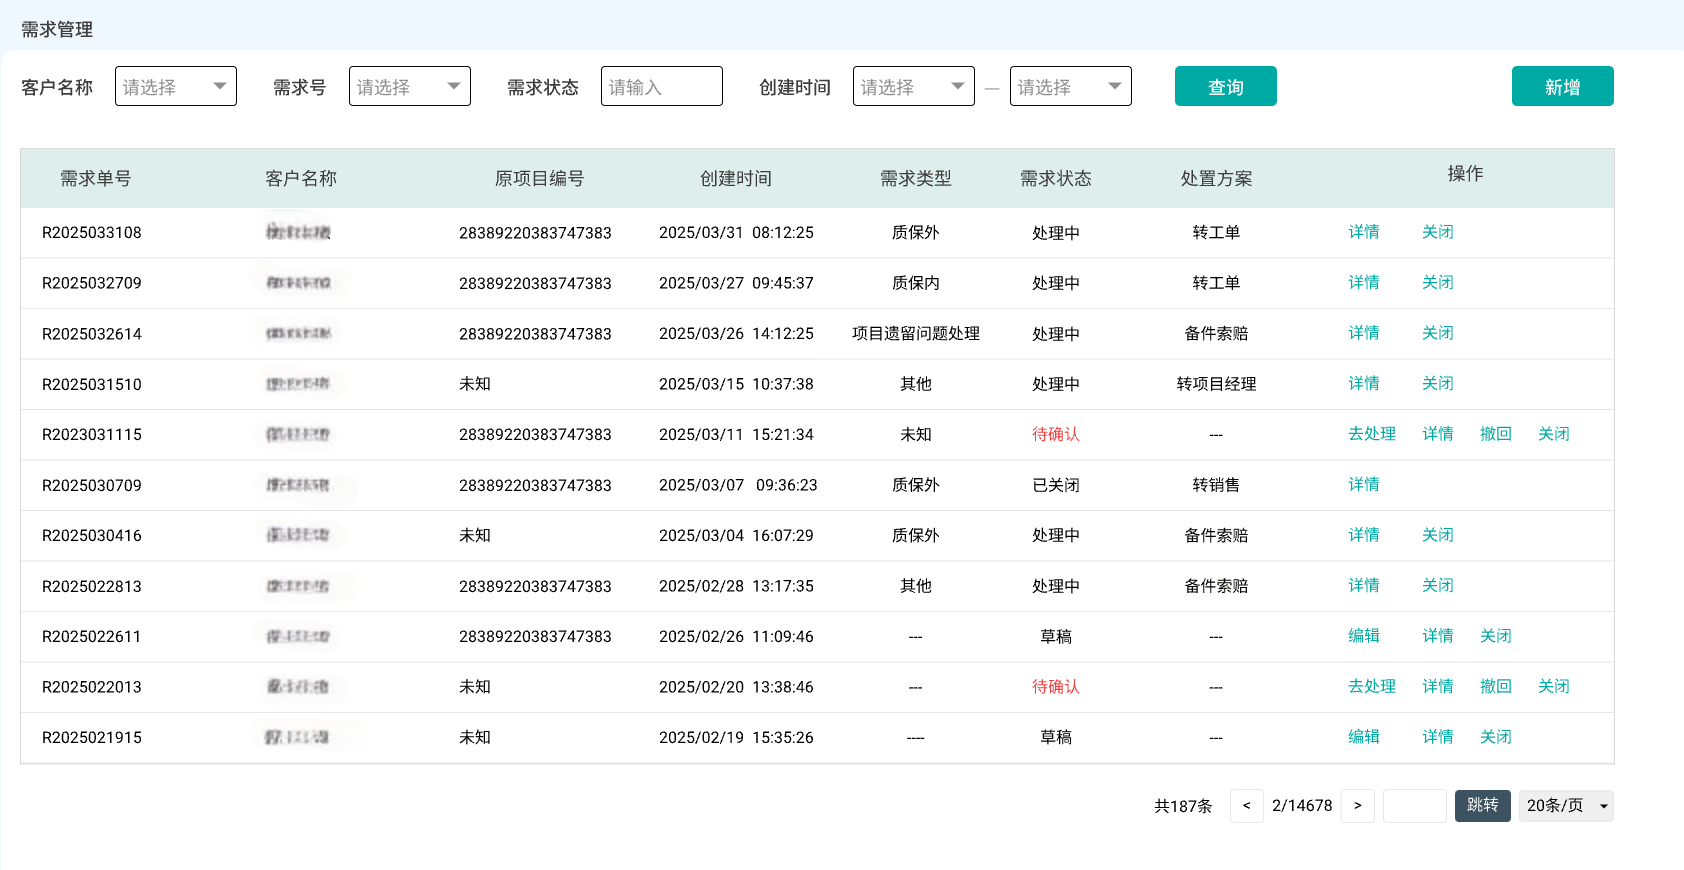1684x870 pixels.
Task: Click 编辑 for draft request R2025022611
Action: [x=1363, y=636]
